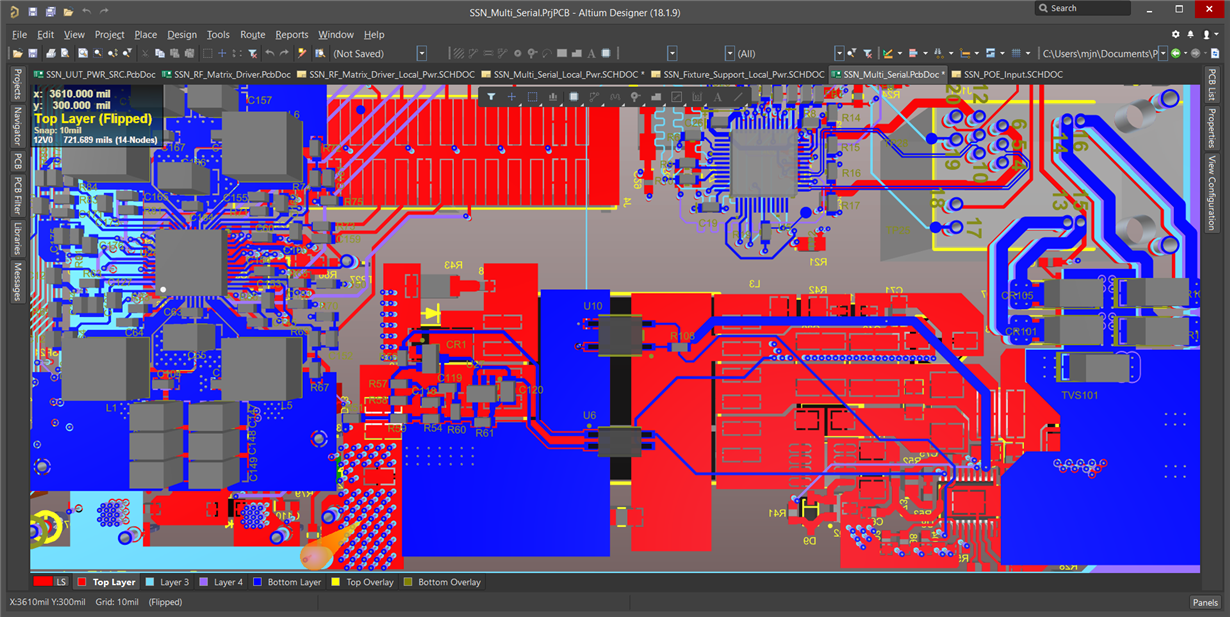Click the red LS layer set swatch
This screenshot has height=617, width=1230.
tap(42, 581)
